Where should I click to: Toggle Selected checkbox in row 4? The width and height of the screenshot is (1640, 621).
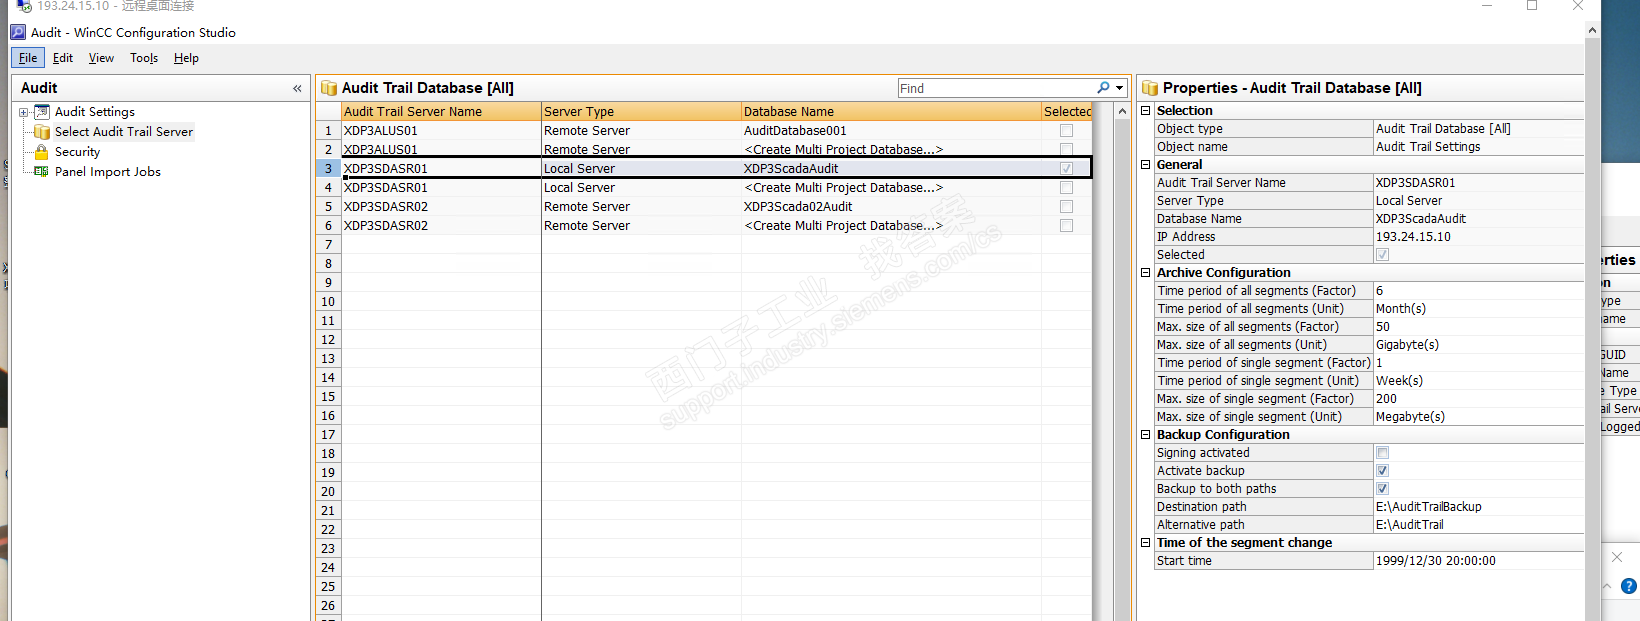click(1066, 188)
